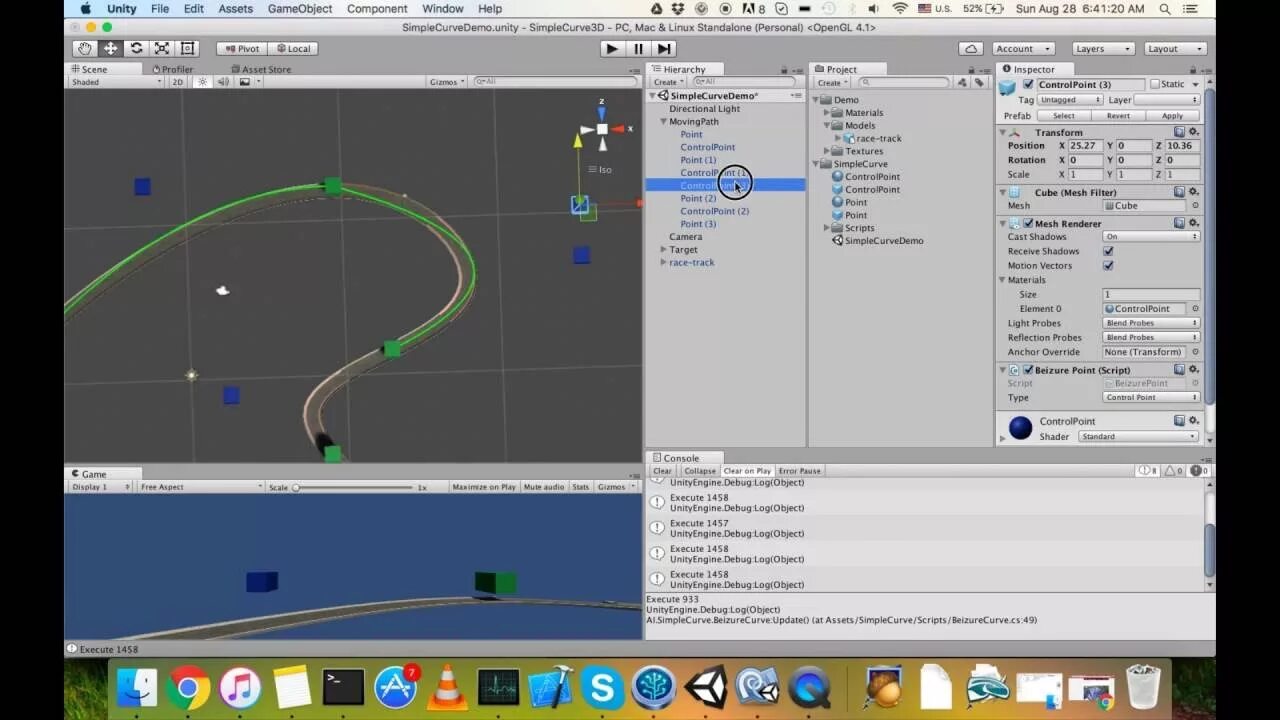Open the Cast Shadows dropdown
This screenshot has width=1280, height=720.
[1151, 237]
